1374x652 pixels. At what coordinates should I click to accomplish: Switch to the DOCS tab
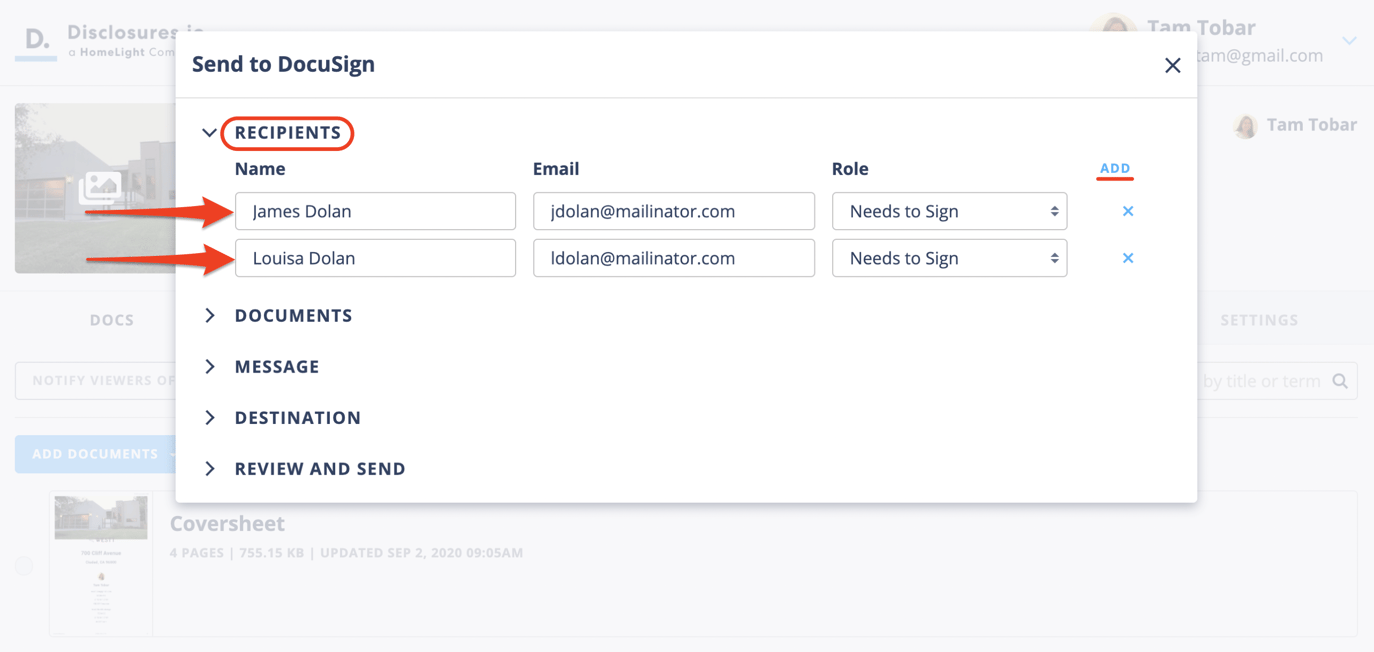(x=111, y=319)
